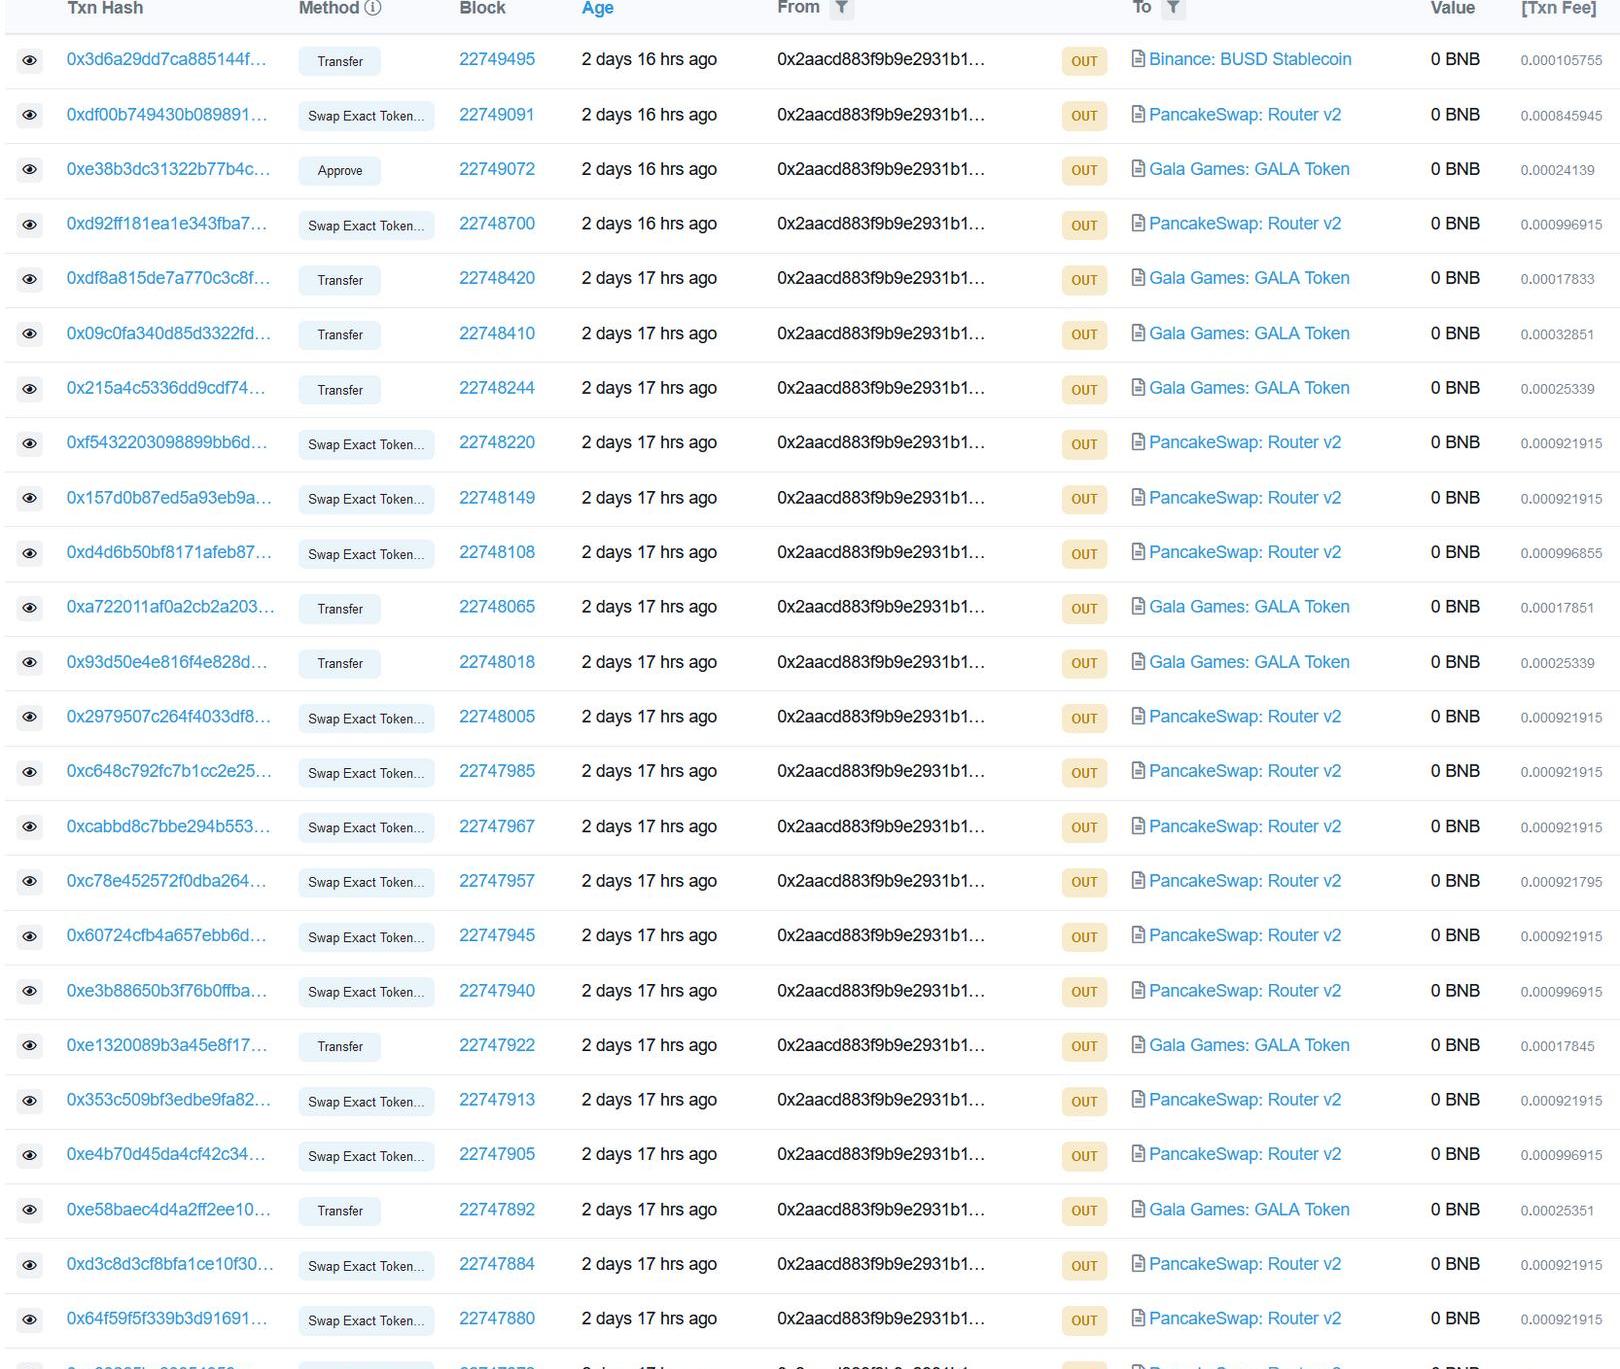Open block 22747945
The height and width of the screenshot is (1369, 1620).
497,935
